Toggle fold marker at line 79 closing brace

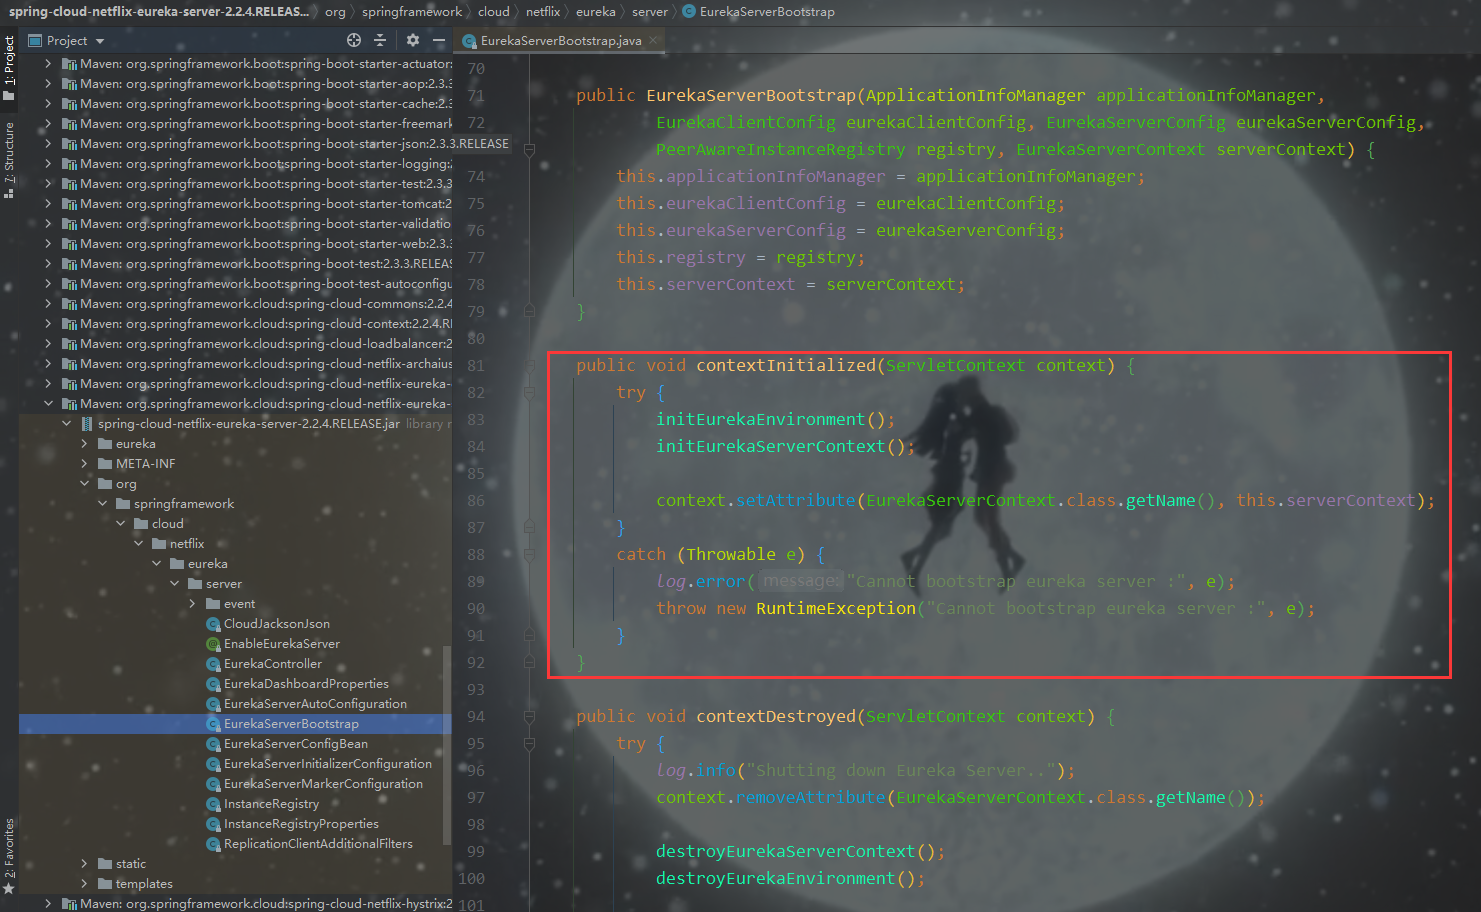coord(529,312)
